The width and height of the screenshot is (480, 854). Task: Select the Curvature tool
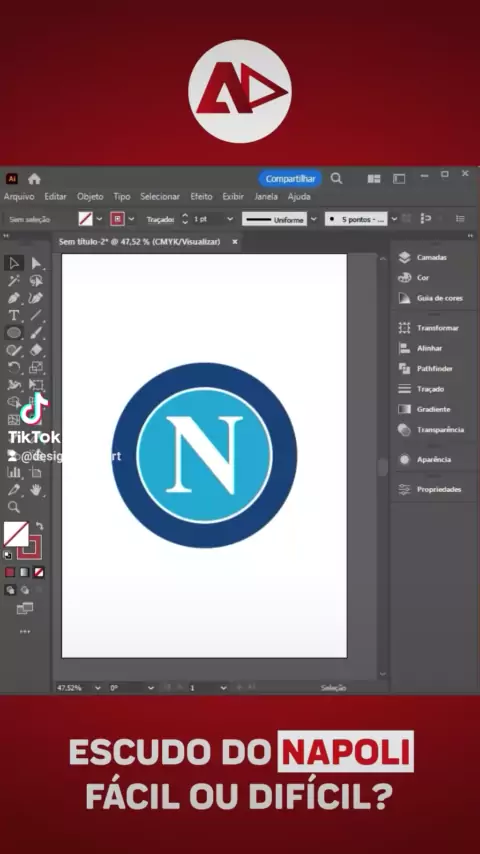coord(36,298)
